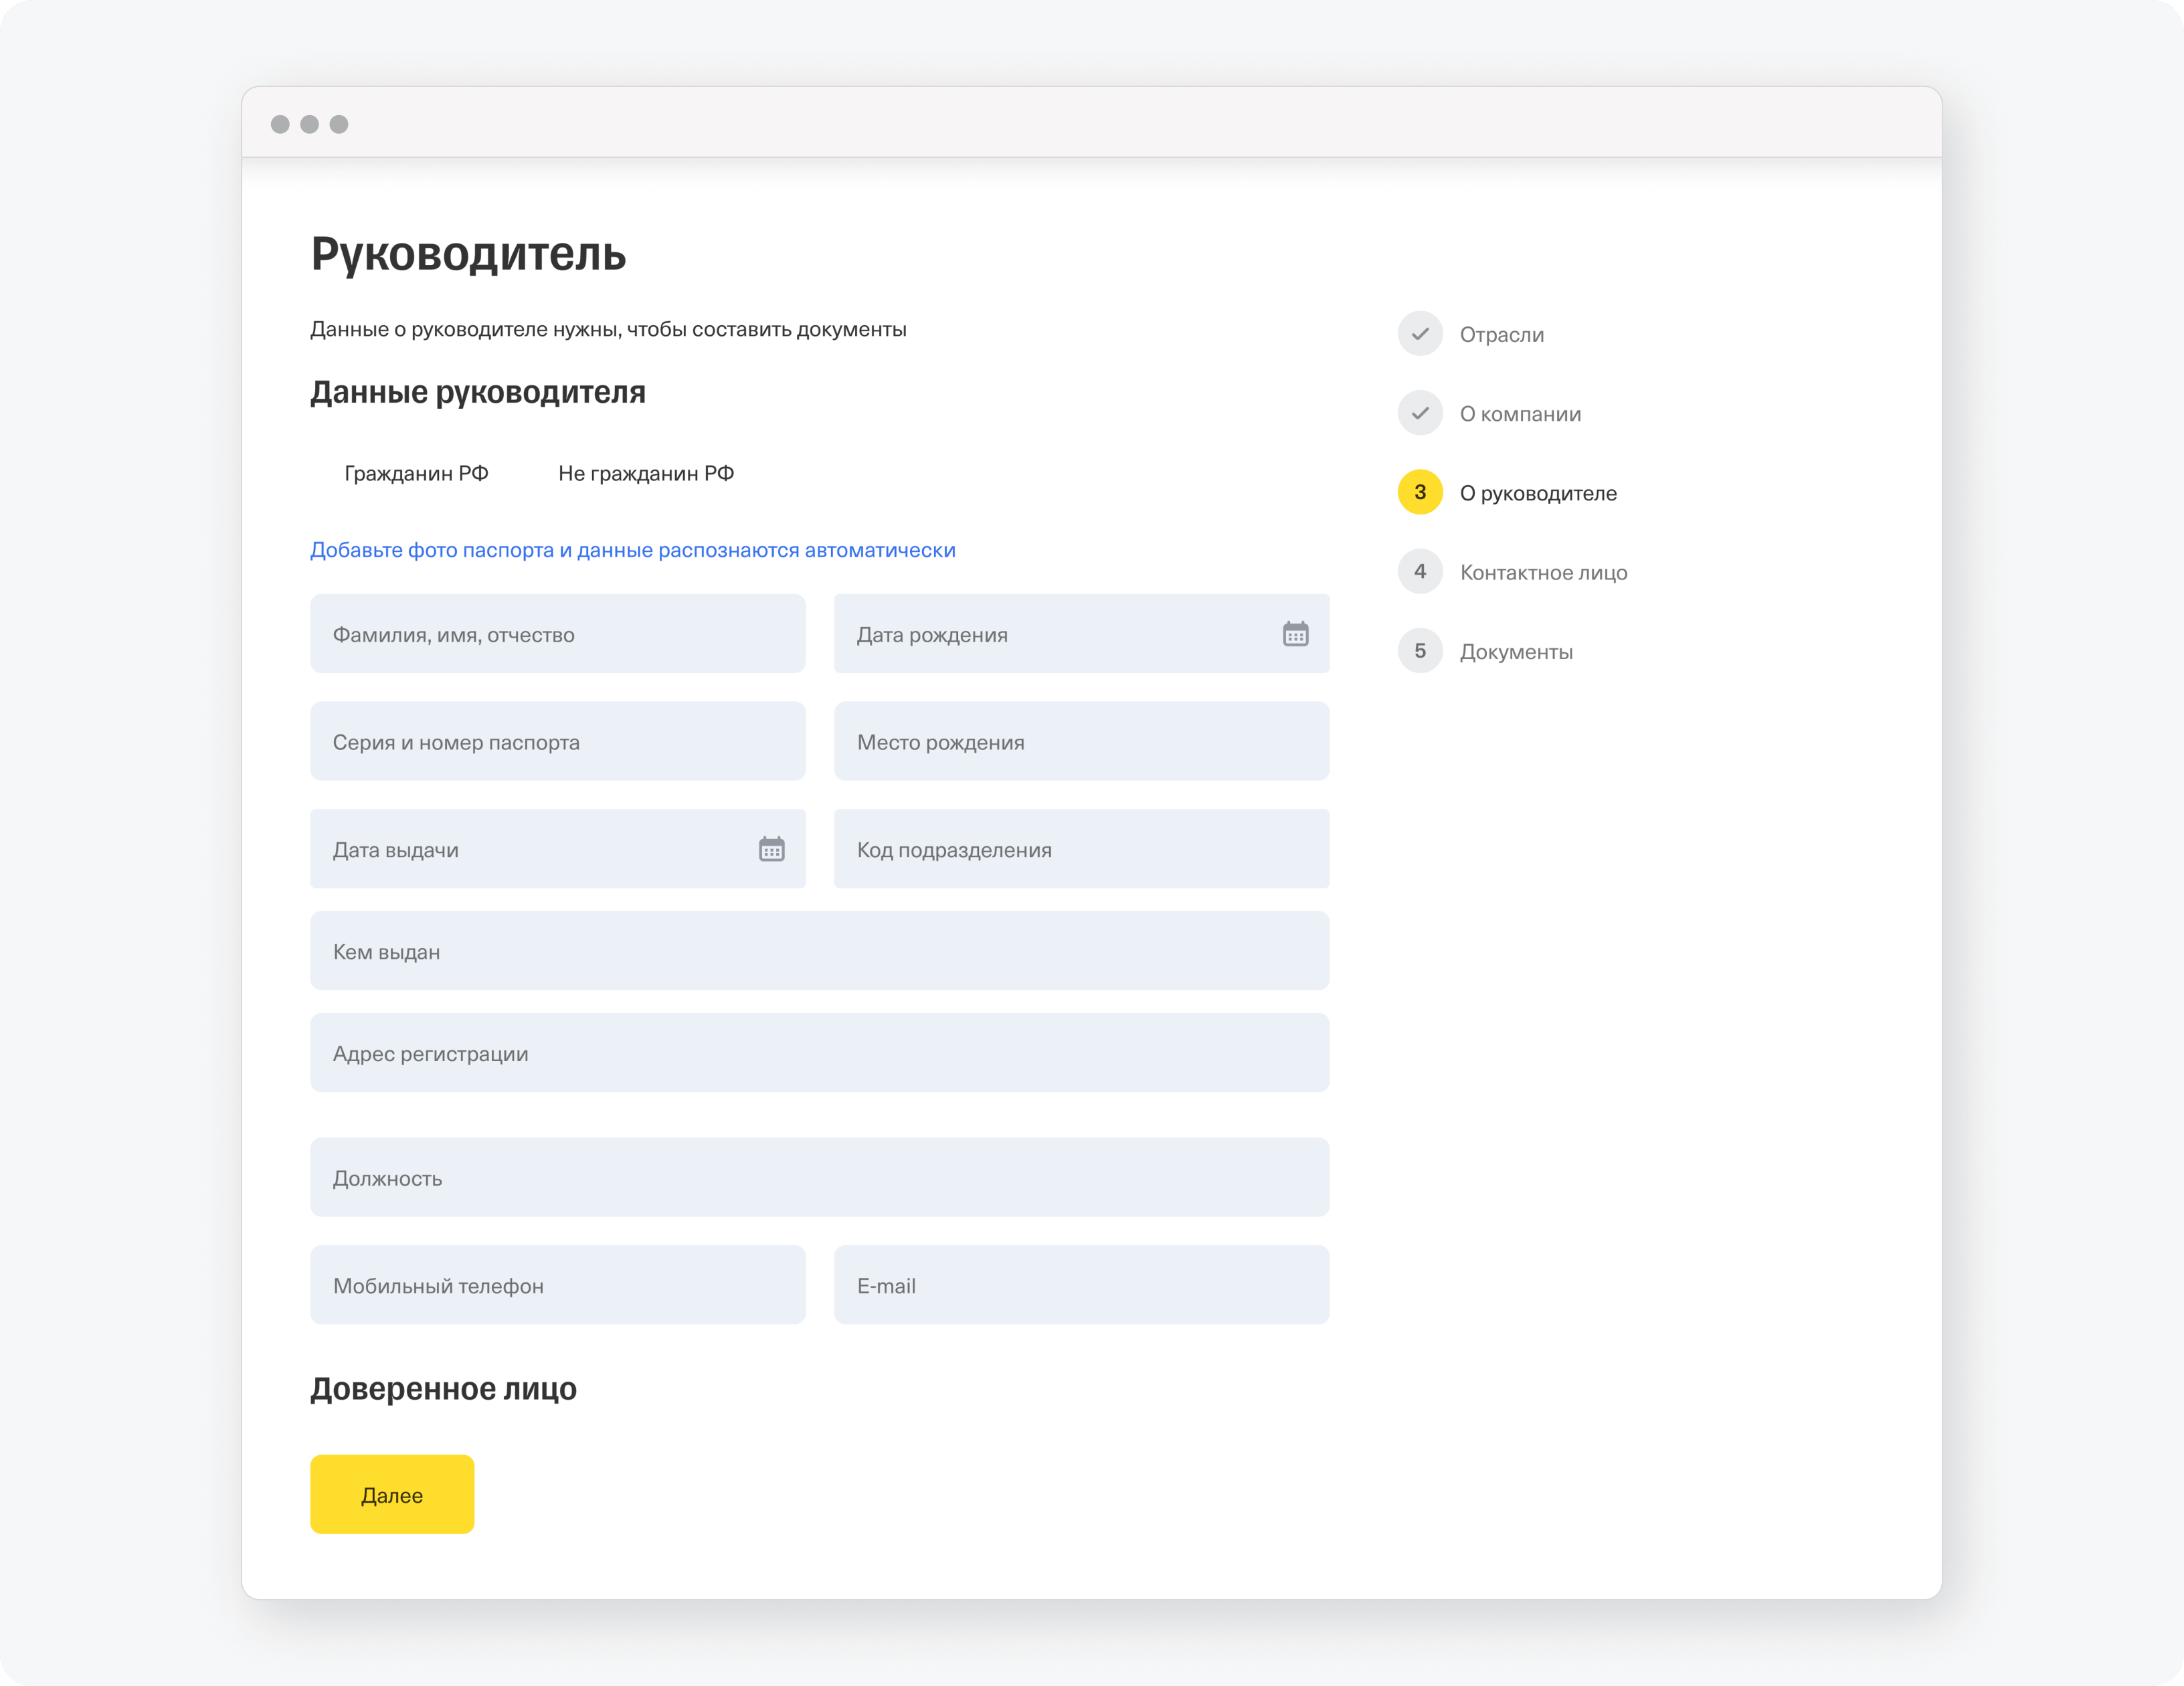Focus the Должность field

[x=820, y=1177]
